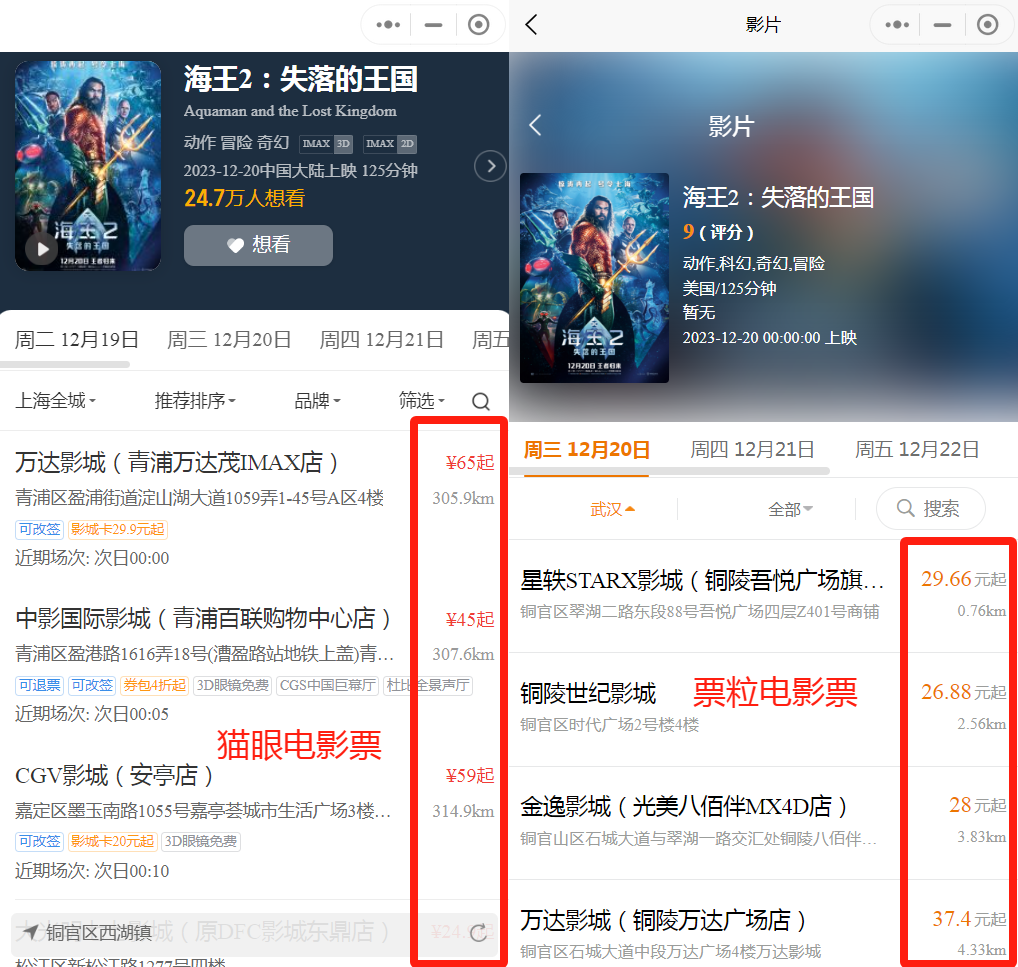This screenshot has height=967, width=1018.
Task: Expand the 推荐排序 sorting dropdown
Action: [195, 401]
